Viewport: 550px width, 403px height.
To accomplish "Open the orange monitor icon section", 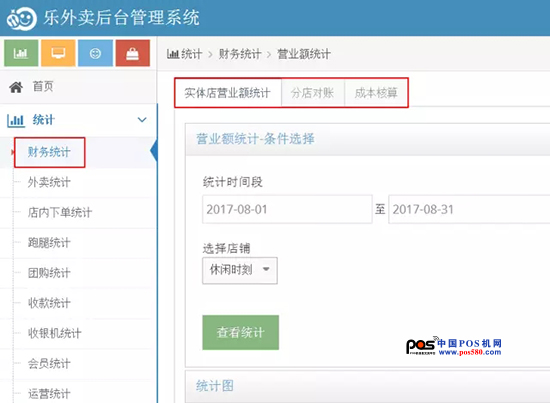I will pyautogui.click(x=58, y=53).
